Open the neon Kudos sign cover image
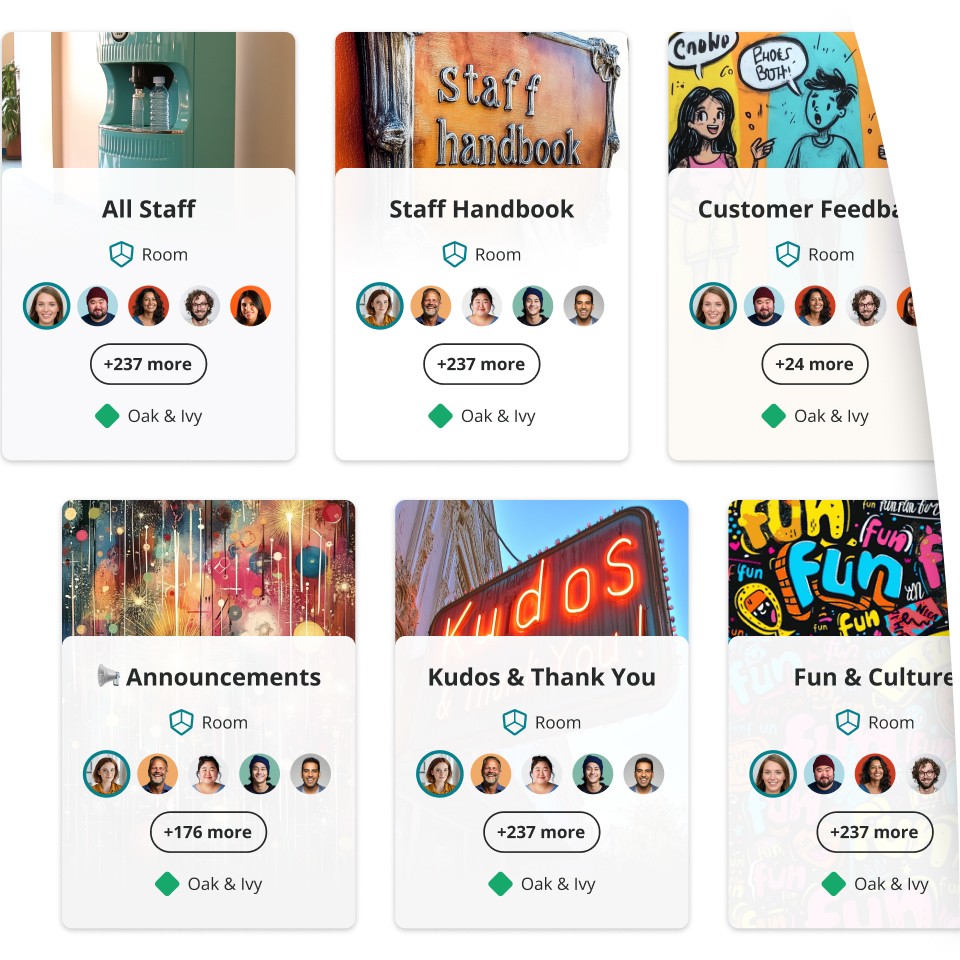This screenshot has height=960, width=960. click(541, 568)
